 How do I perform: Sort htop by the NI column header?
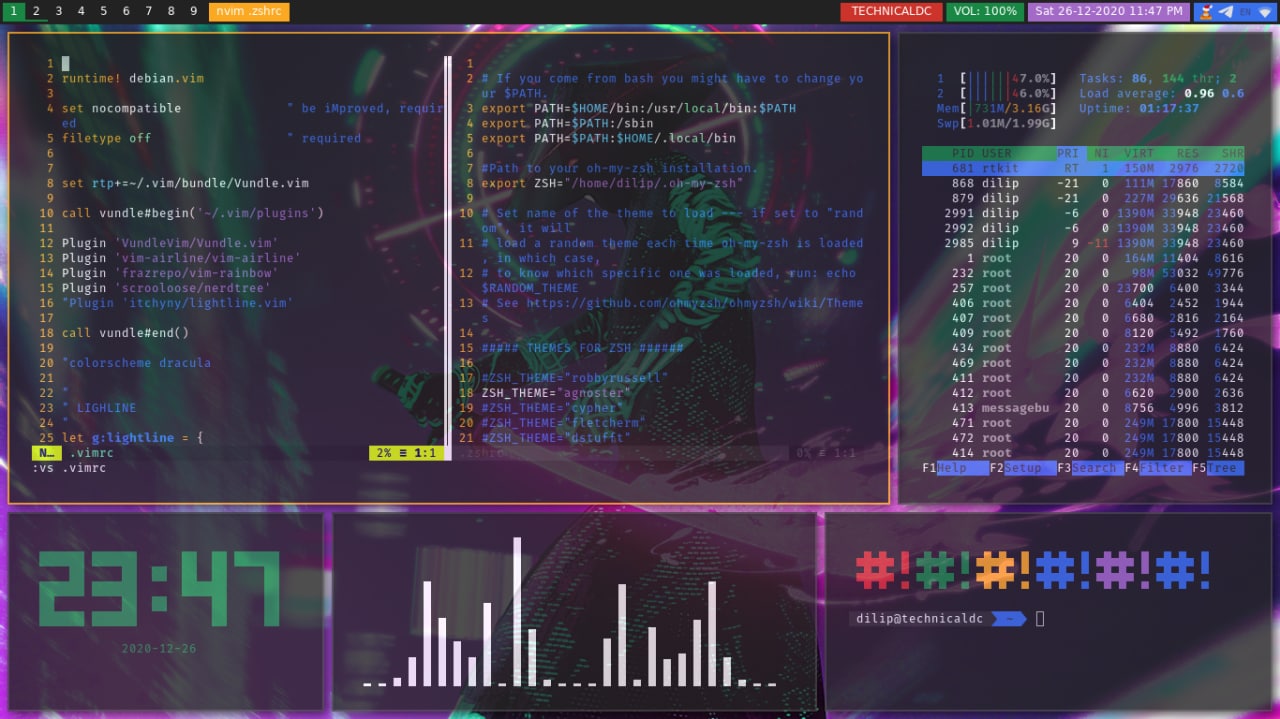pyautogui.click(x=1101, y=153)
